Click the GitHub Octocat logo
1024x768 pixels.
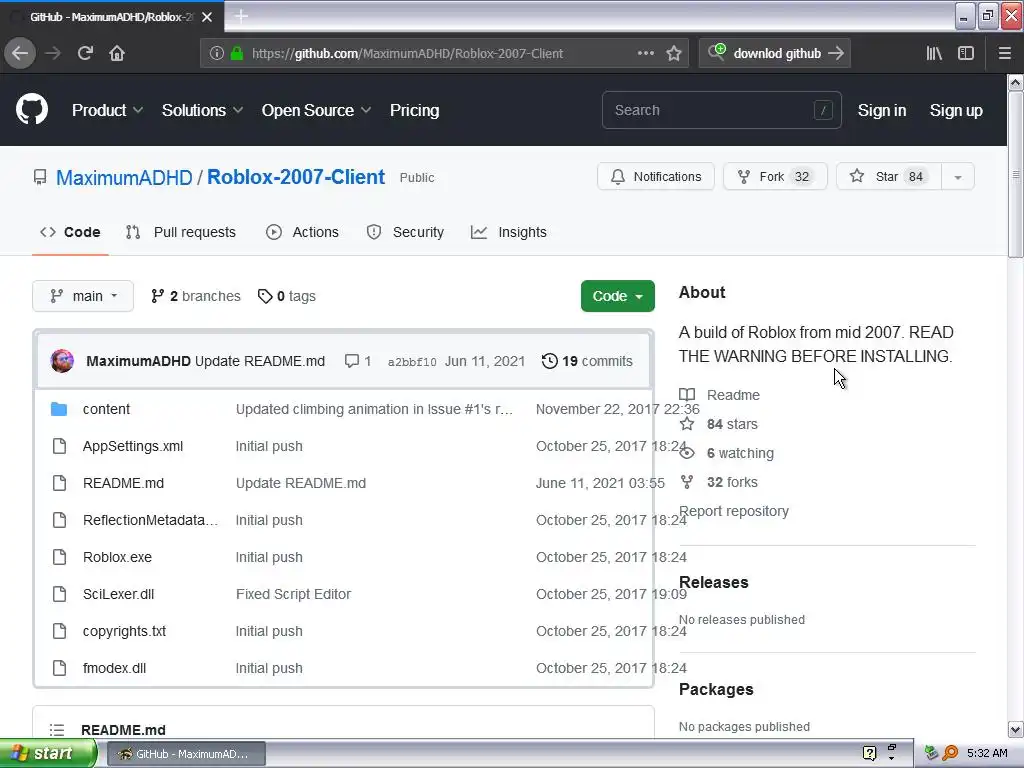[32, 110]
